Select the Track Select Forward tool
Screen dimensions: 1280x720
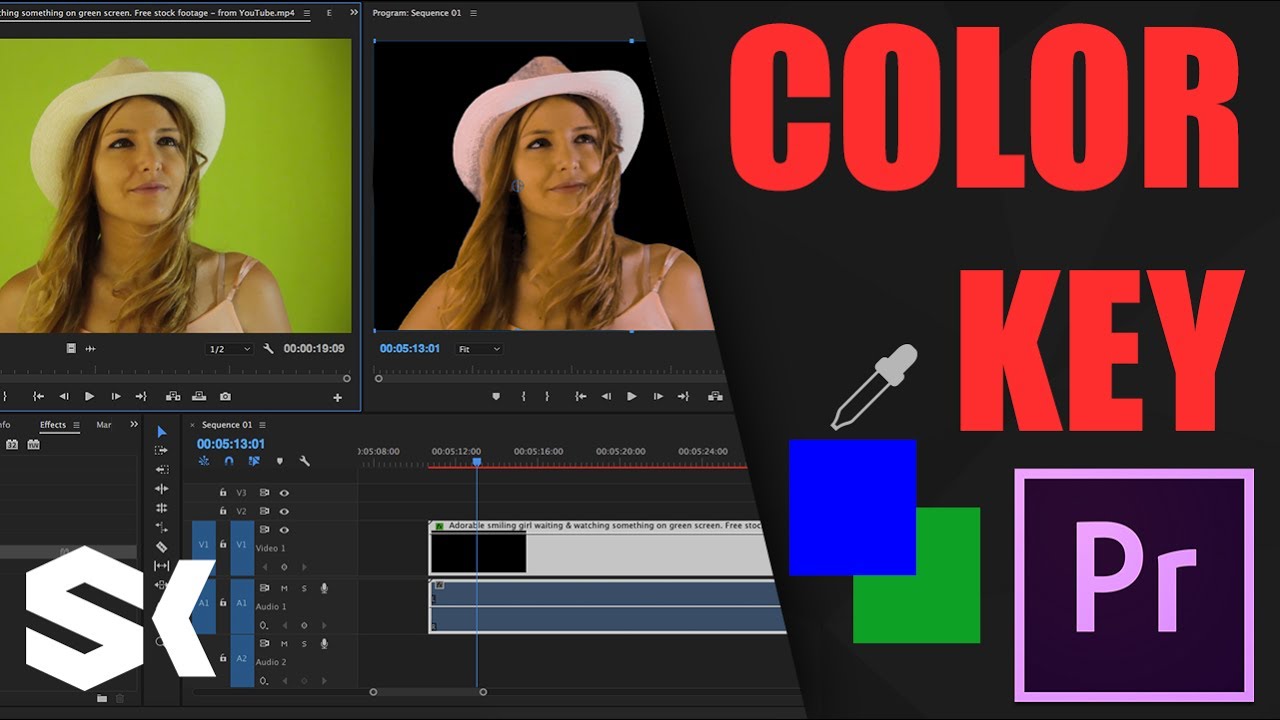pos(162,451)
